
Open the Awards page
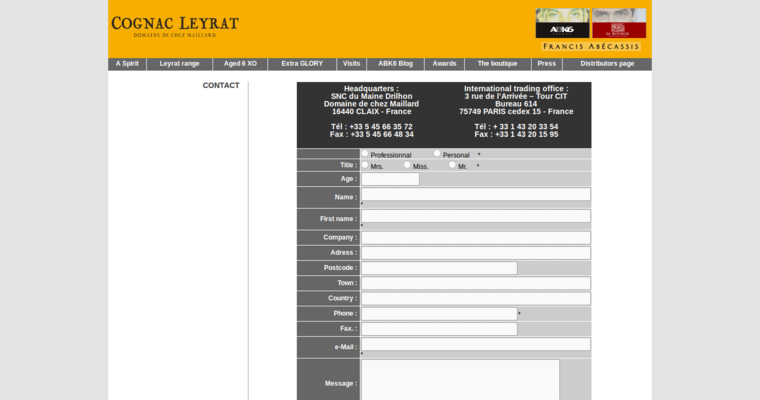(444, 64)
